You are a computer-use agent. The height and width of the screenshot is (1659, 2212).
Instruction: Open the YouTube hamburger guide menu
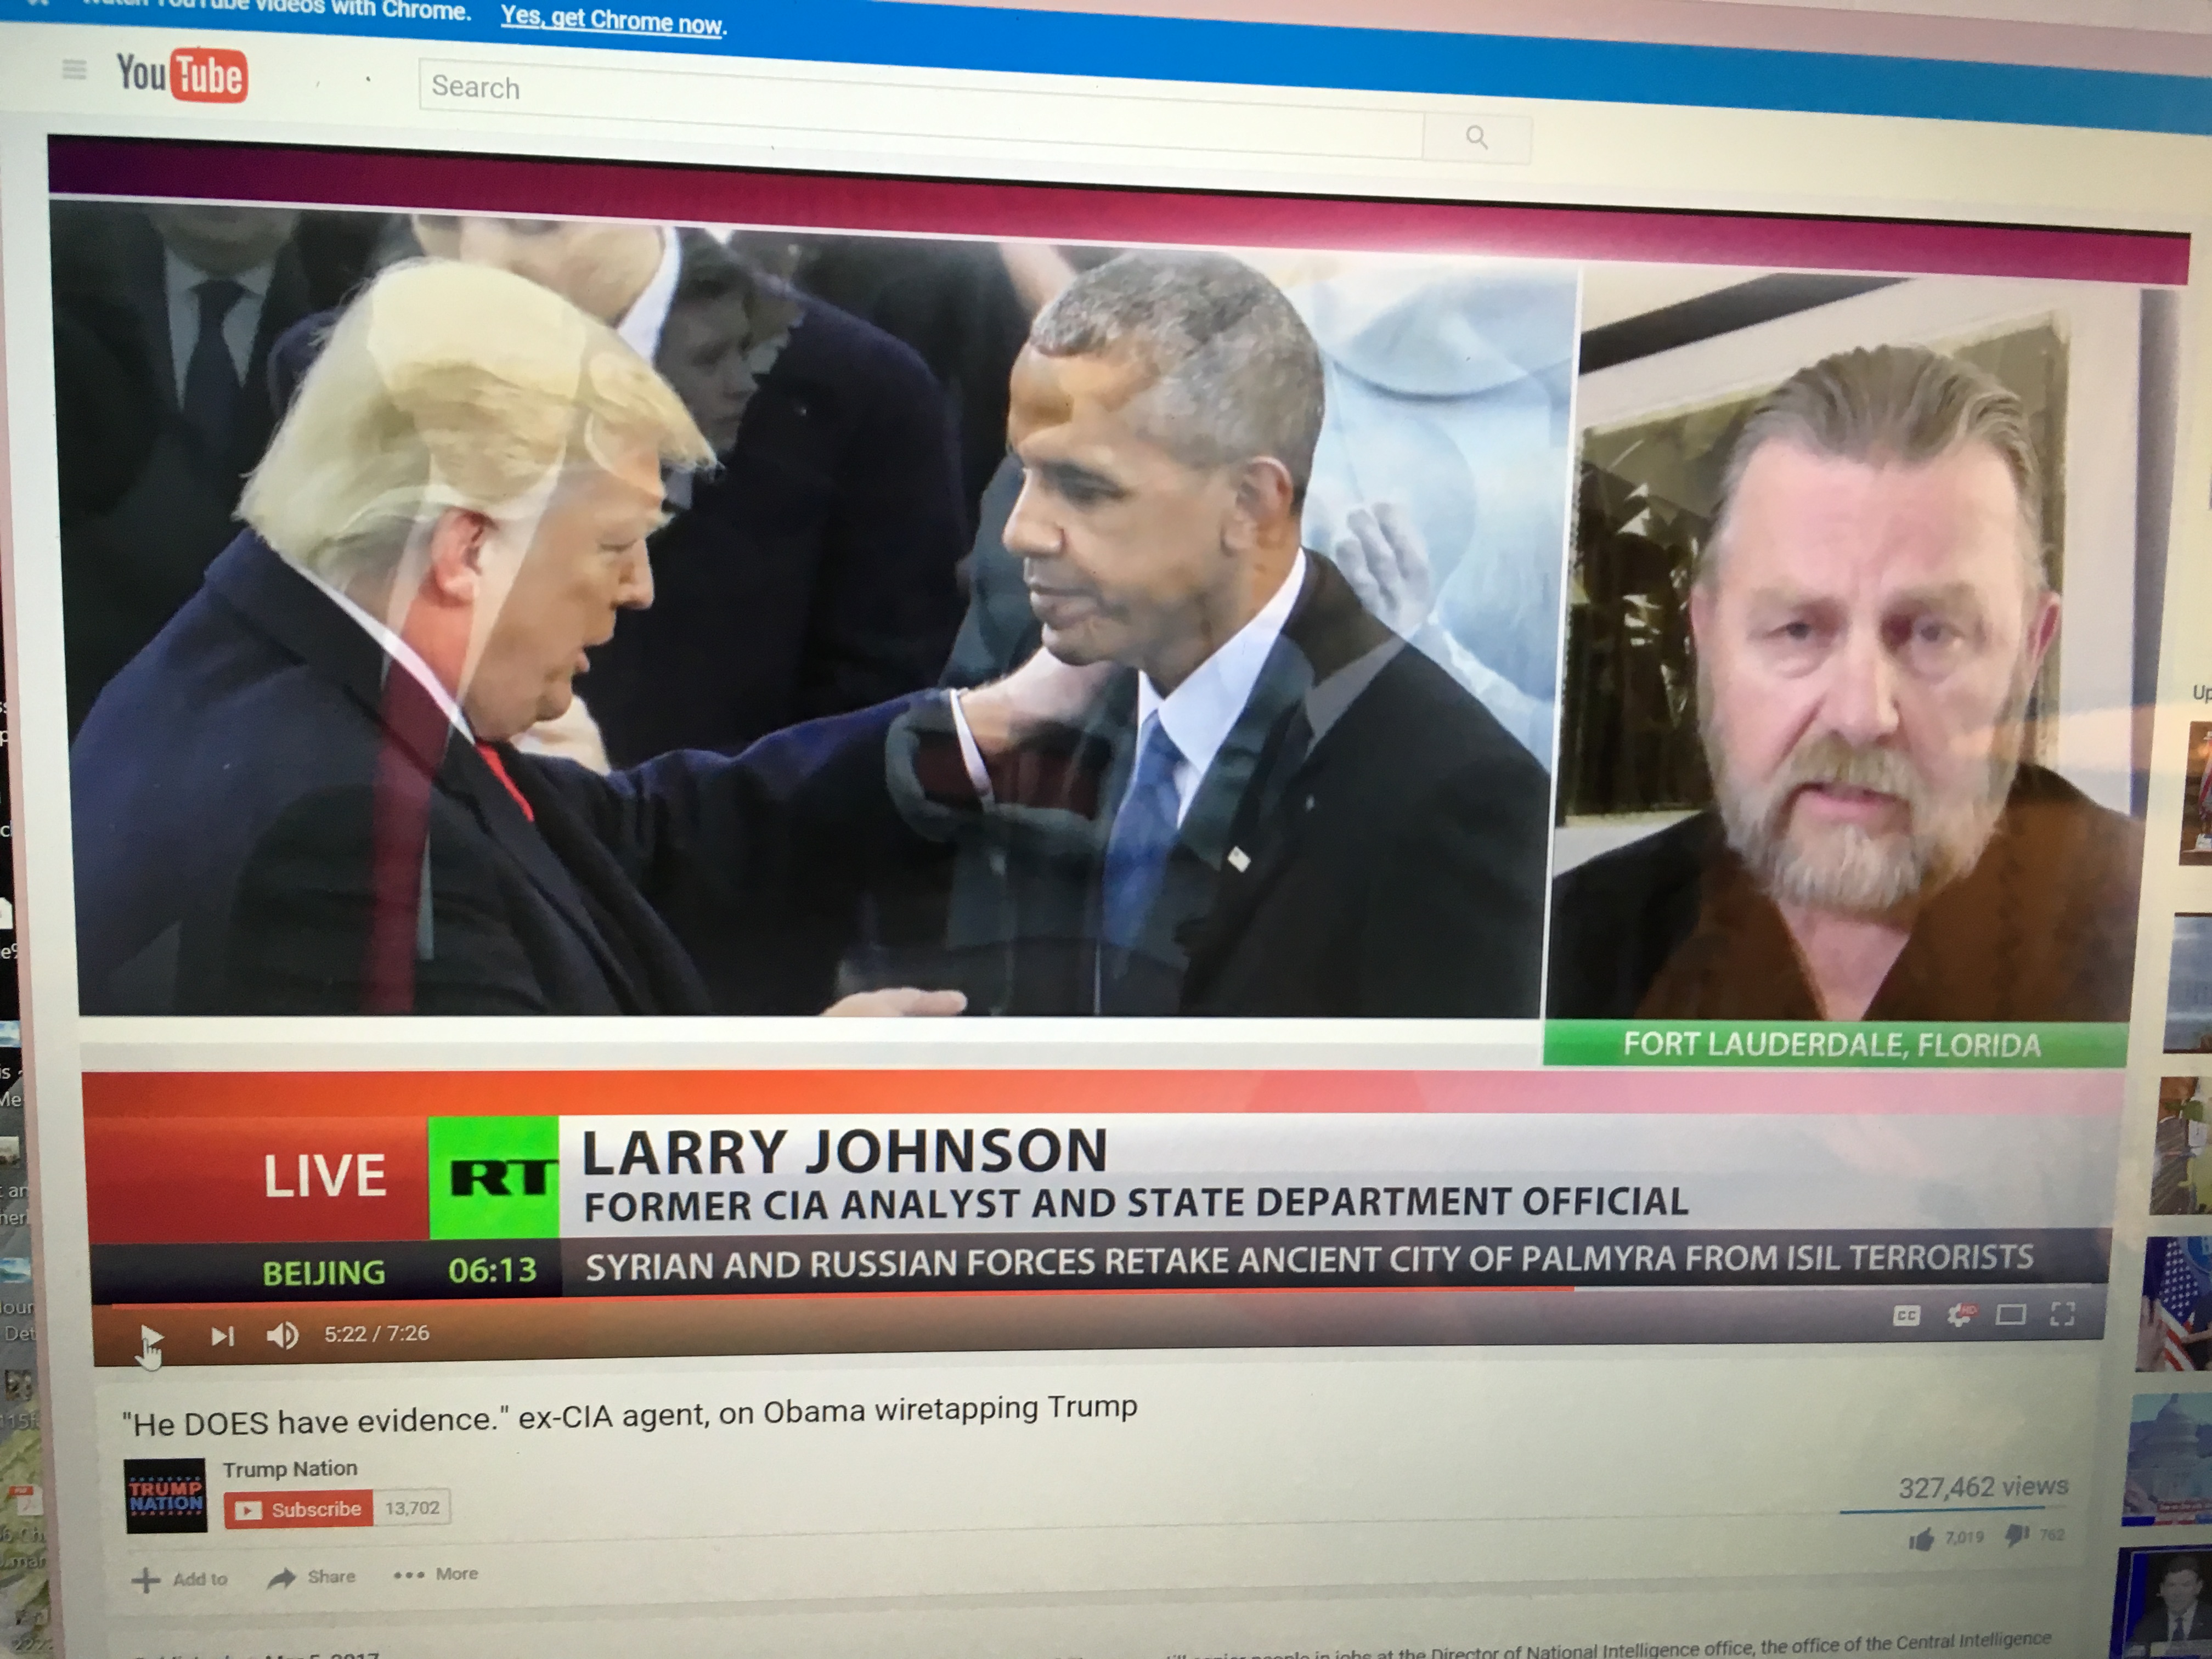pos(74,69)
